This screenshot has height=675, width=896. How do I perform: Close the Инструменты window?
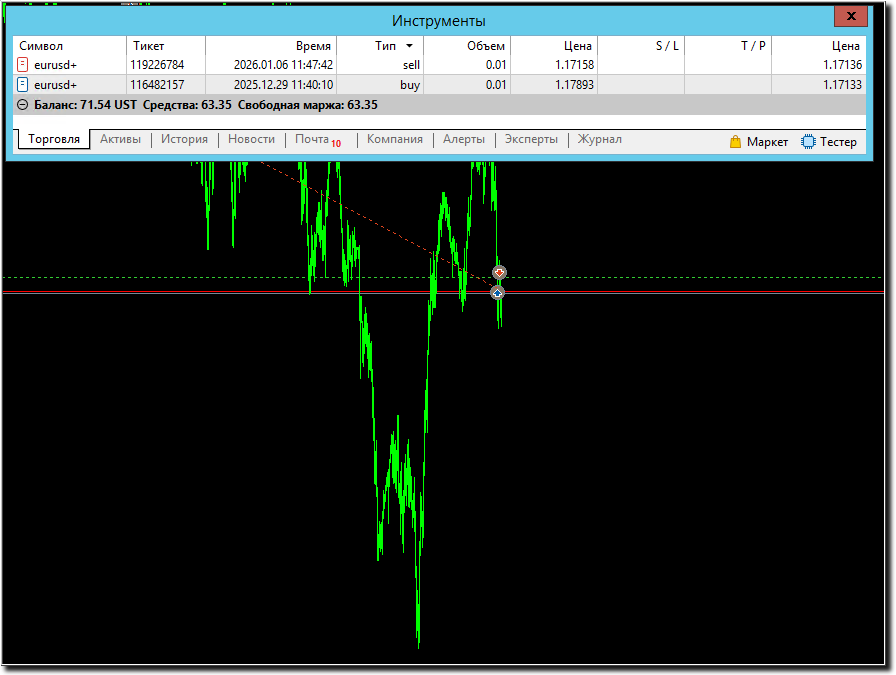pyautogui.click(x=851, y=18)
